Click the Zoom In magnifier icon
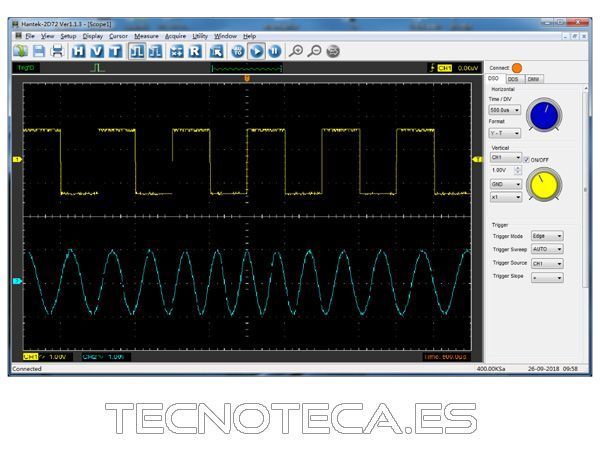 pyautogui.click(x=296, y=51)
